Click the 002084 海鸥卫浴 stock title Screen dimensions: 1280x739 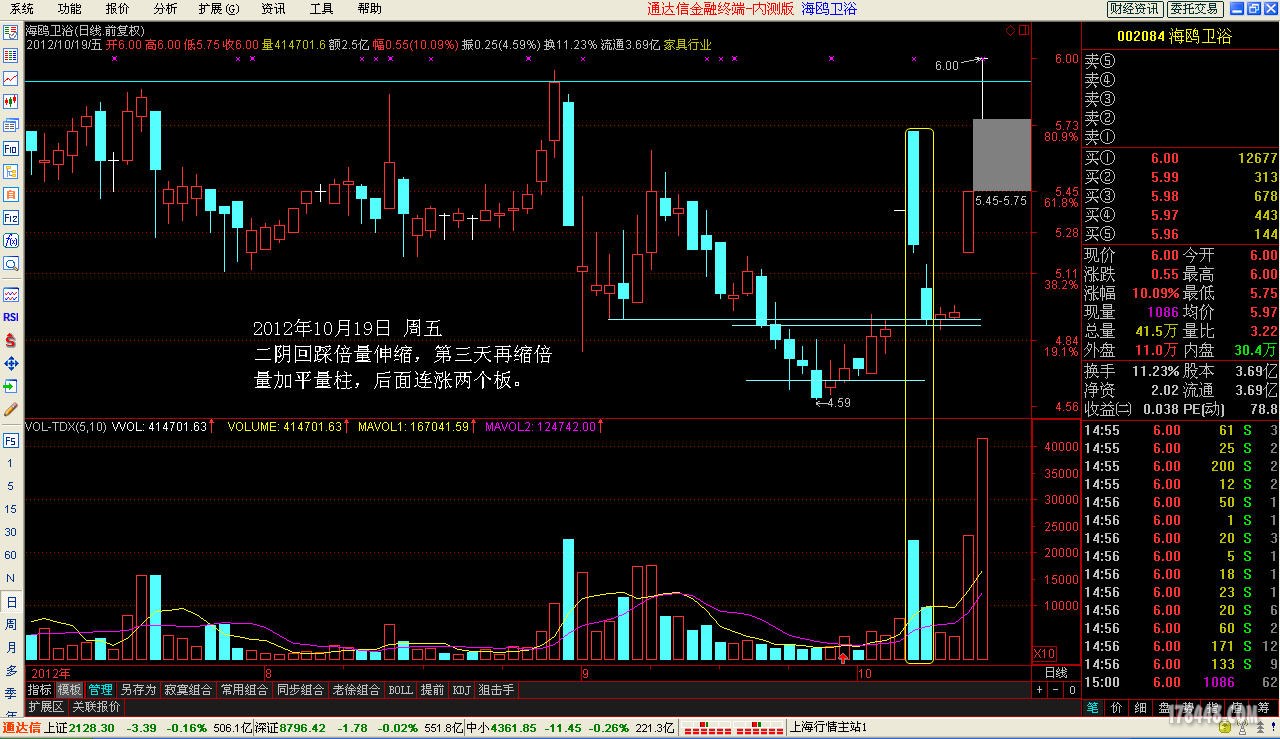tap(1174, 37)
